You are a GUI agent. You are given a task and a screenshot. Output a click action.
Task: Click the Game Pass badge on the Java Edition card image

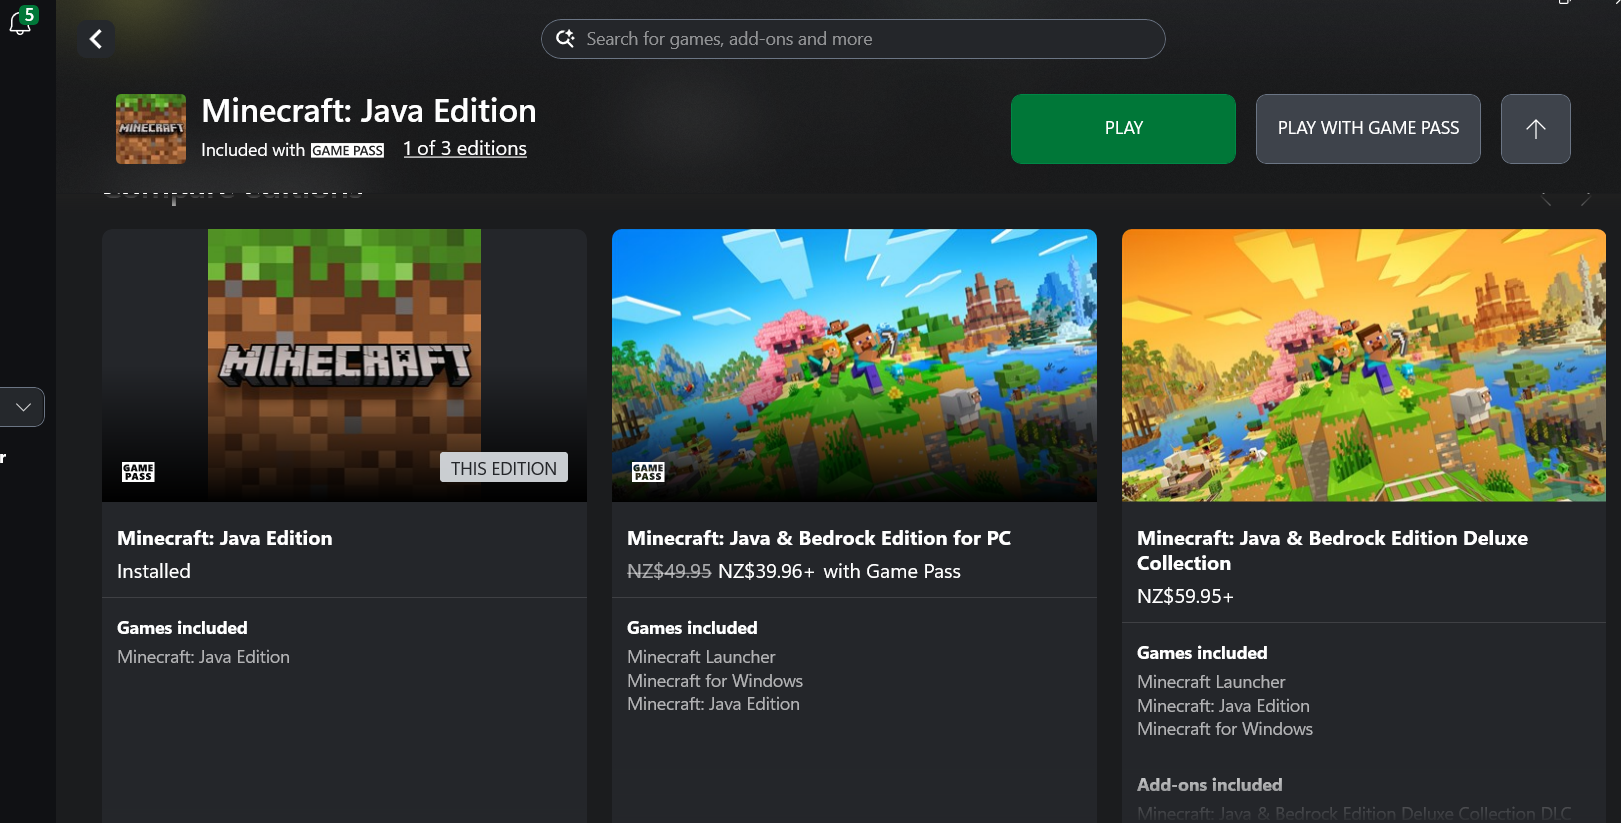138,472
